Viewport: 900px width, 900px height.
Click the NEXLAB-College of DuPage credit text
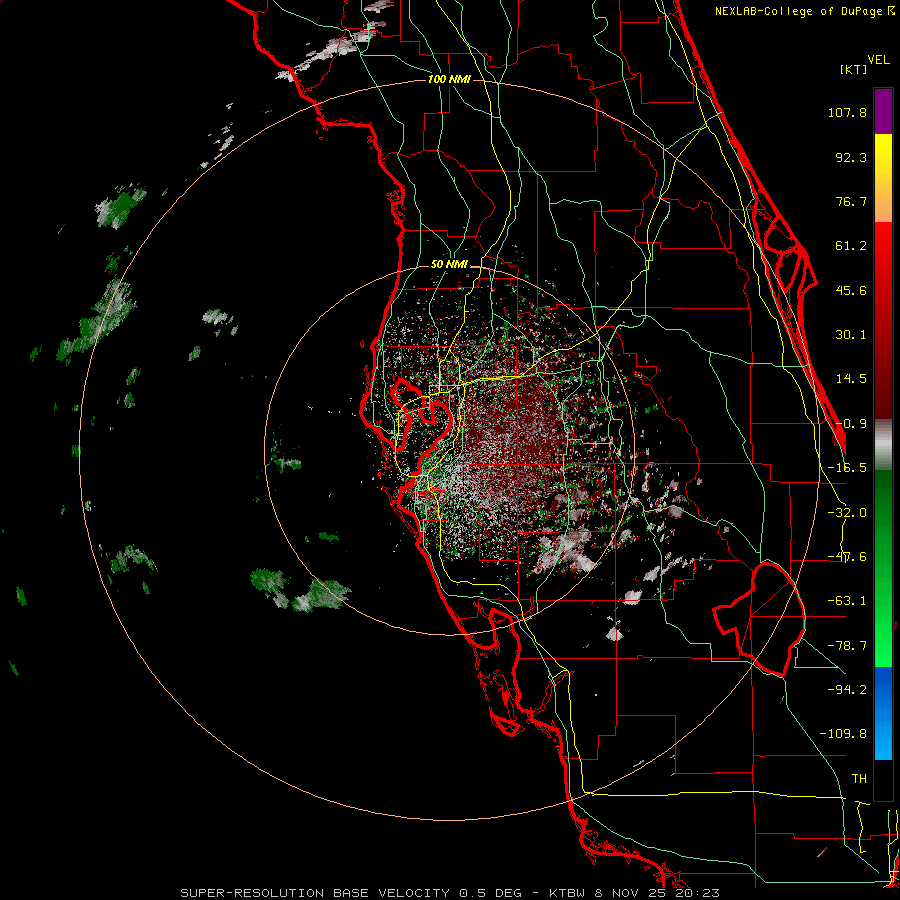click(804, 11)
